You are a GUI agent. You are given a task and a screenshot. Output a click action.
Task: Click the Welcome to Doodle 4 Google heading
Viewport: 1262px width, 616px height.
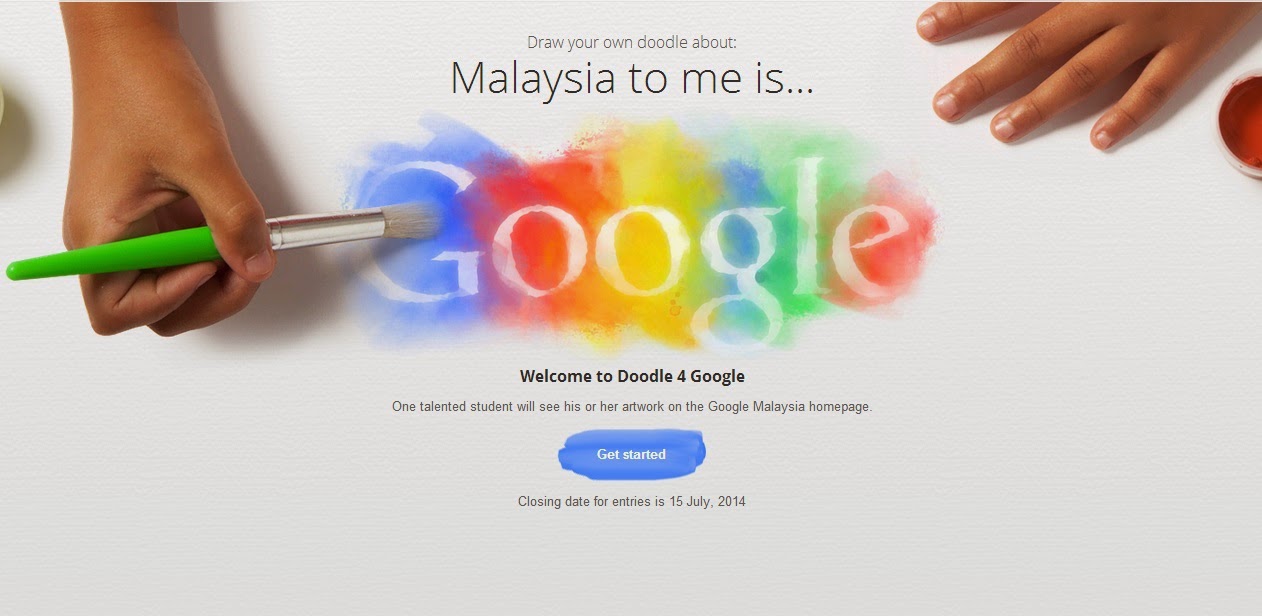pos(632,376)
